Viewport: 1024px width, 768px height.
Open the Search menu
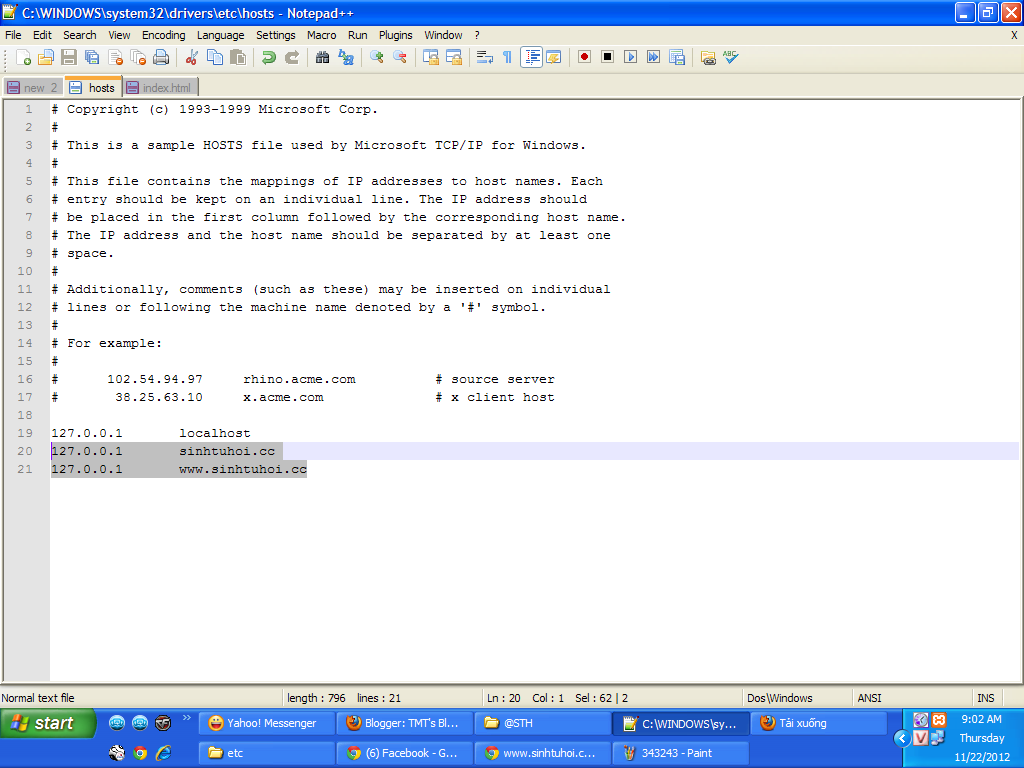pyautogui.click(x=80, y=35)
